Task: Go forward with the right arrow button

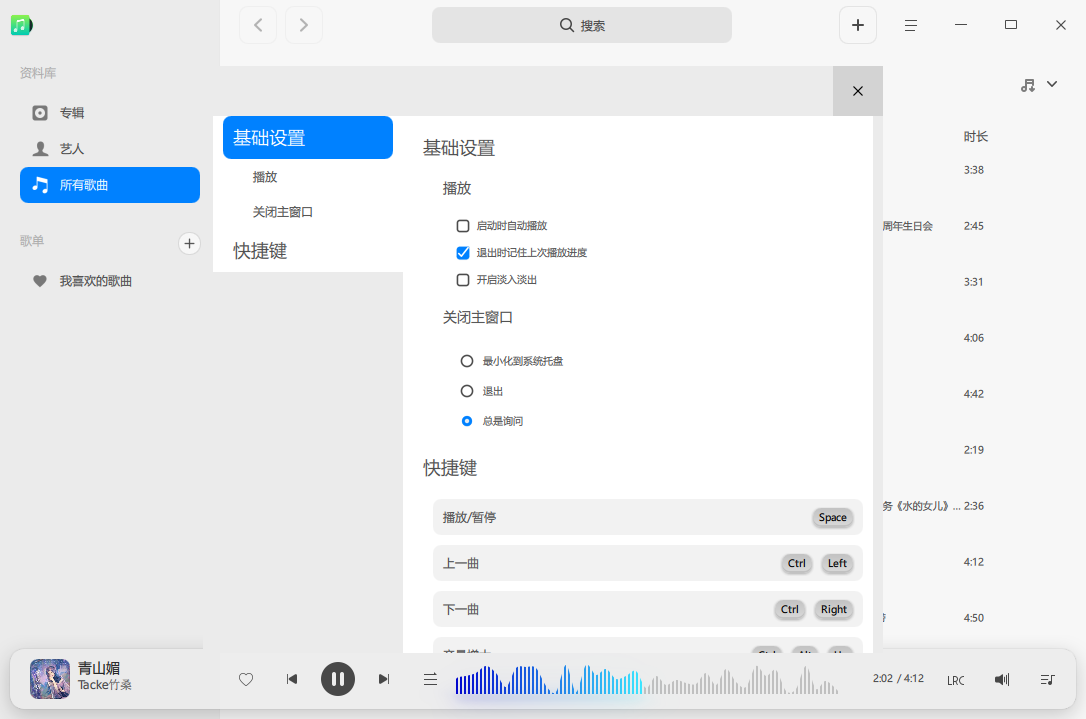Action: pos(303,25)
